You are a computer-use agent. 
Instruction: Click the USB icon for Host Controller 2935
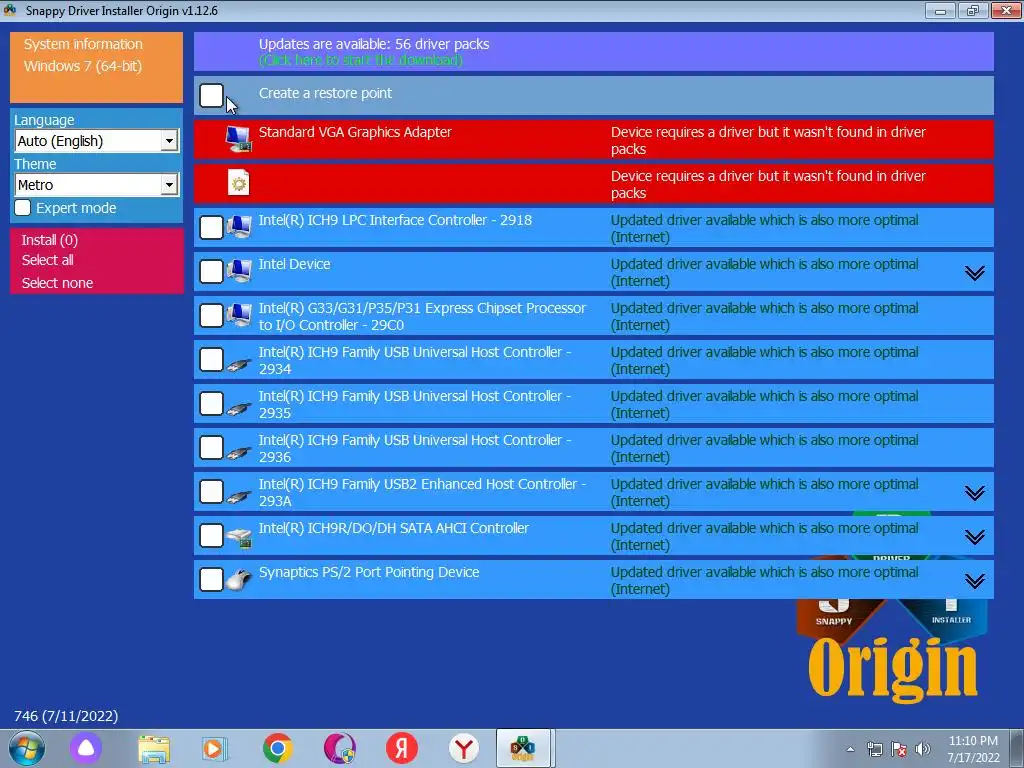pos(239,408)
